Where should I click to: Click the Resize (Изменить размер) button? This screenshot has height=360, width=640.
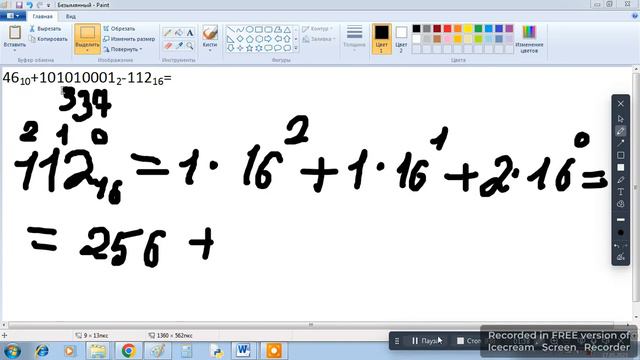pos(129,39)
